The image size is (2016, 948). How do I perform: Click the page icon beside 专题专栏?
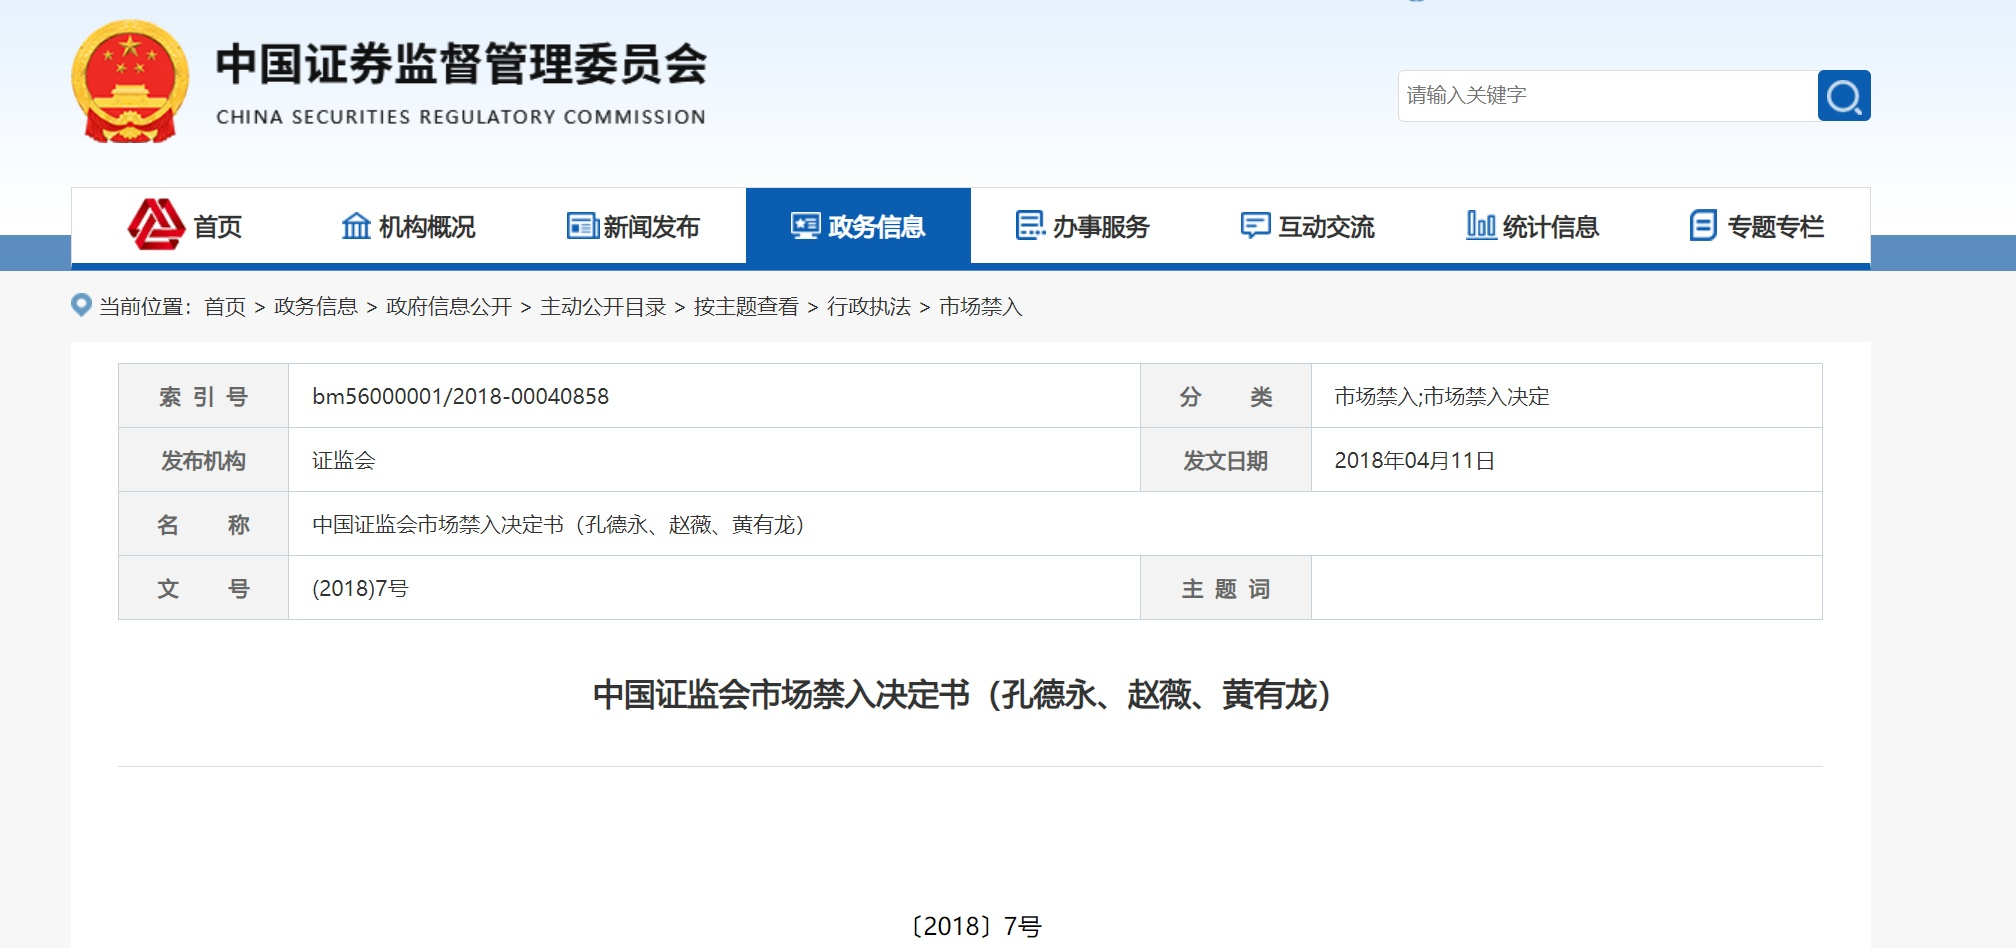click(1703, 226)
